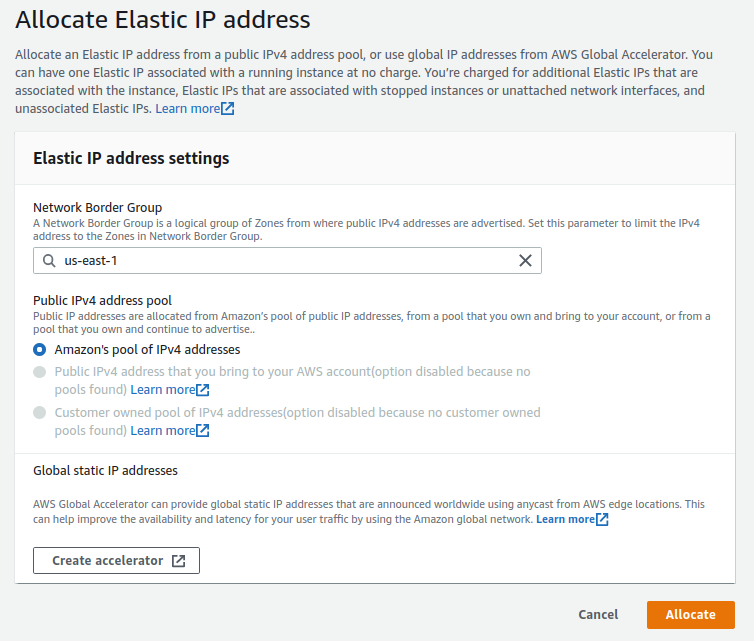This screenshot has width=754, height=641.
Task: Click the Create accelerator button label
Action: [x=107, y=561]
